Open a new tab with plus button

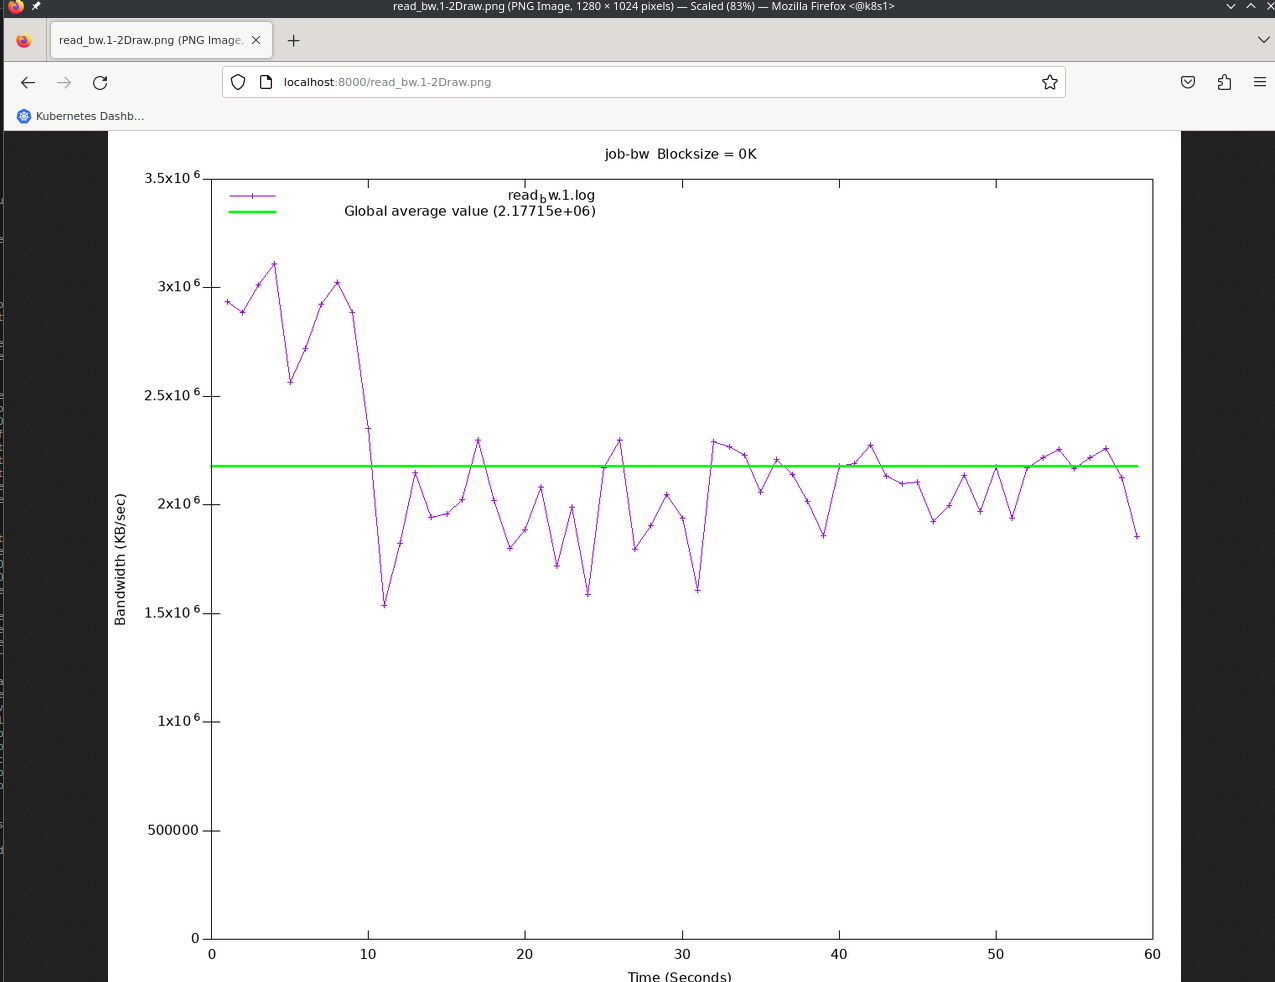(293, 40)
